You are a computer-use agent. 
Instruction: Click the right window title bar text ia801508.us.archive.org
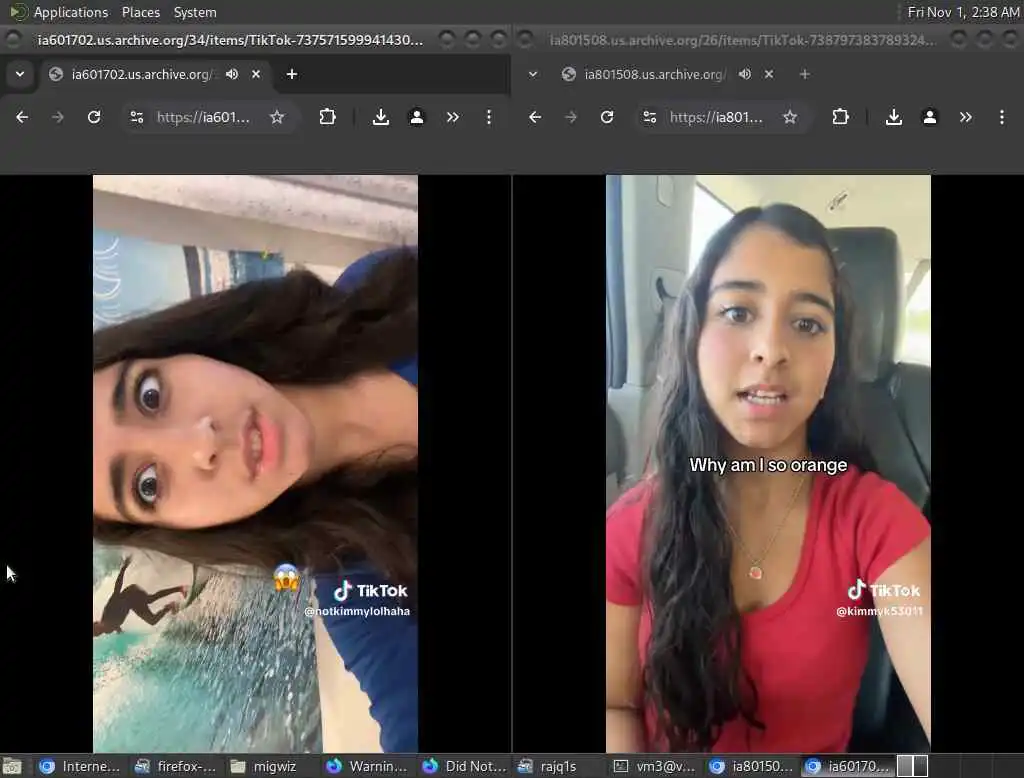pyautogui.click(x=743, y=40)
